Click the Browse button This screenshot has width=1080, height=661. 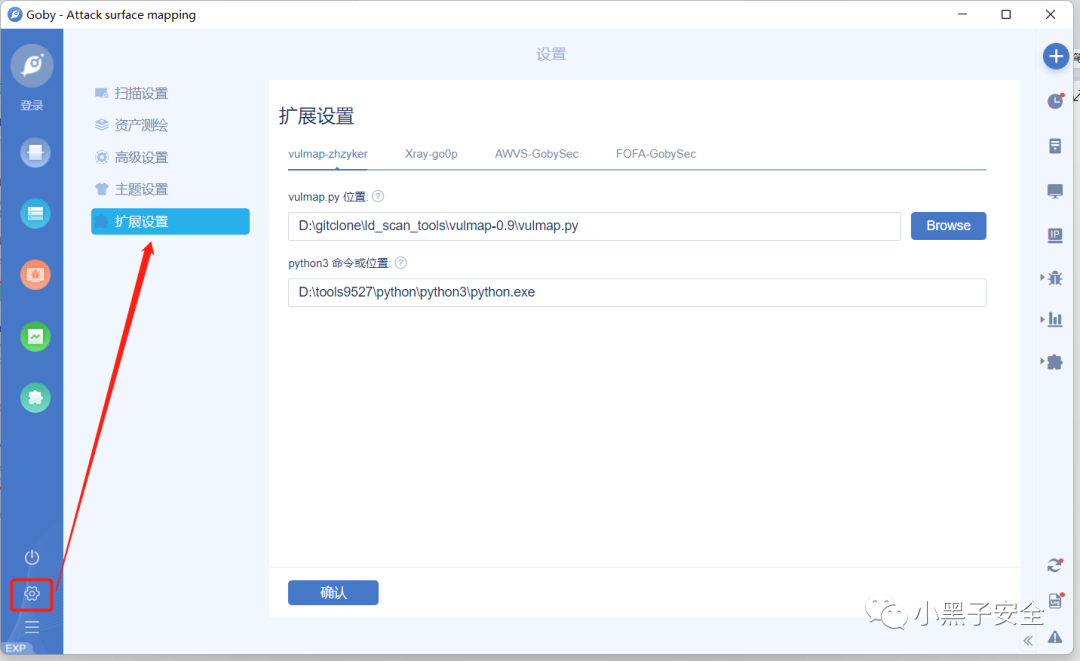[948, 226]
